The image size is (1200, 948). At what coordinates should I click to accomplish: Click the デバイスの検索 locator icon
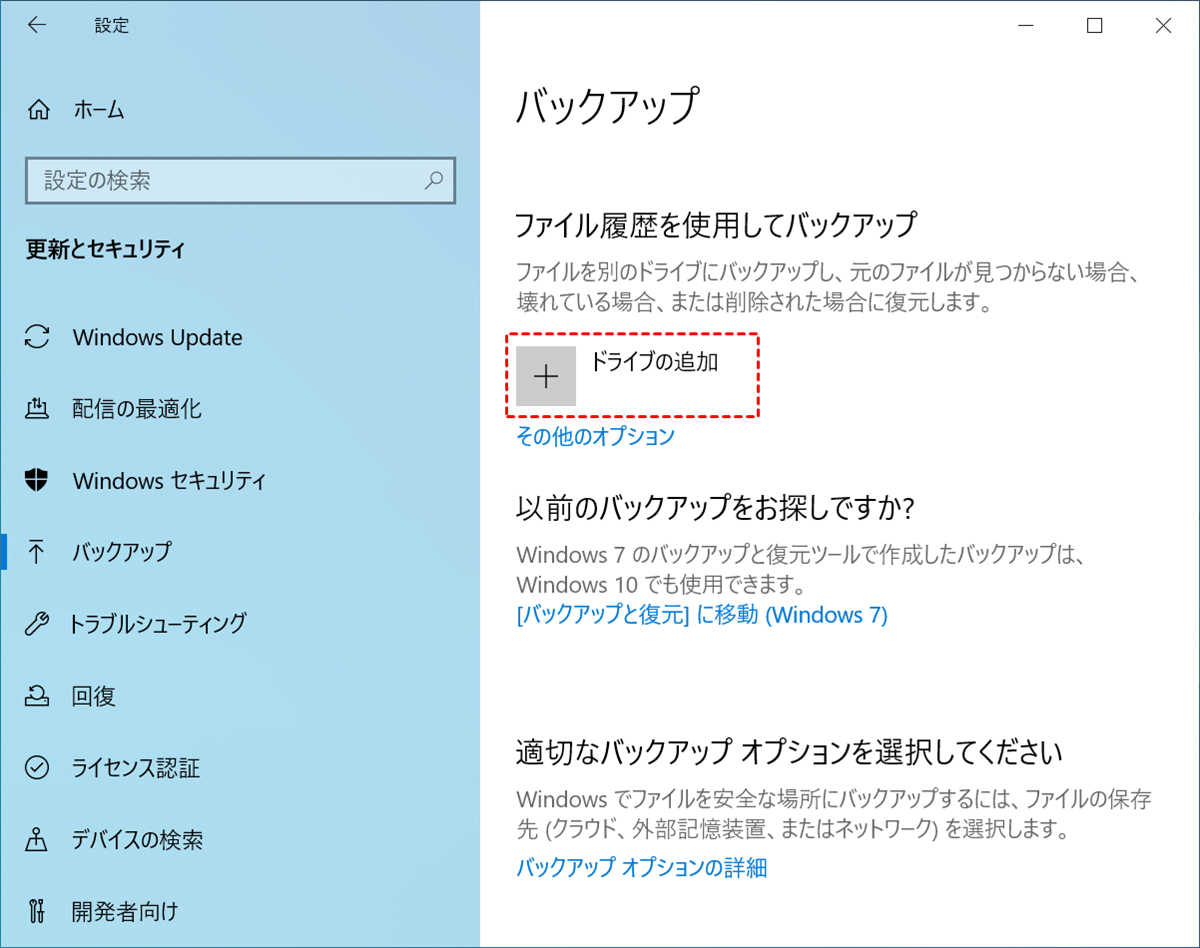pyautogui.click(x=37, y=840)
